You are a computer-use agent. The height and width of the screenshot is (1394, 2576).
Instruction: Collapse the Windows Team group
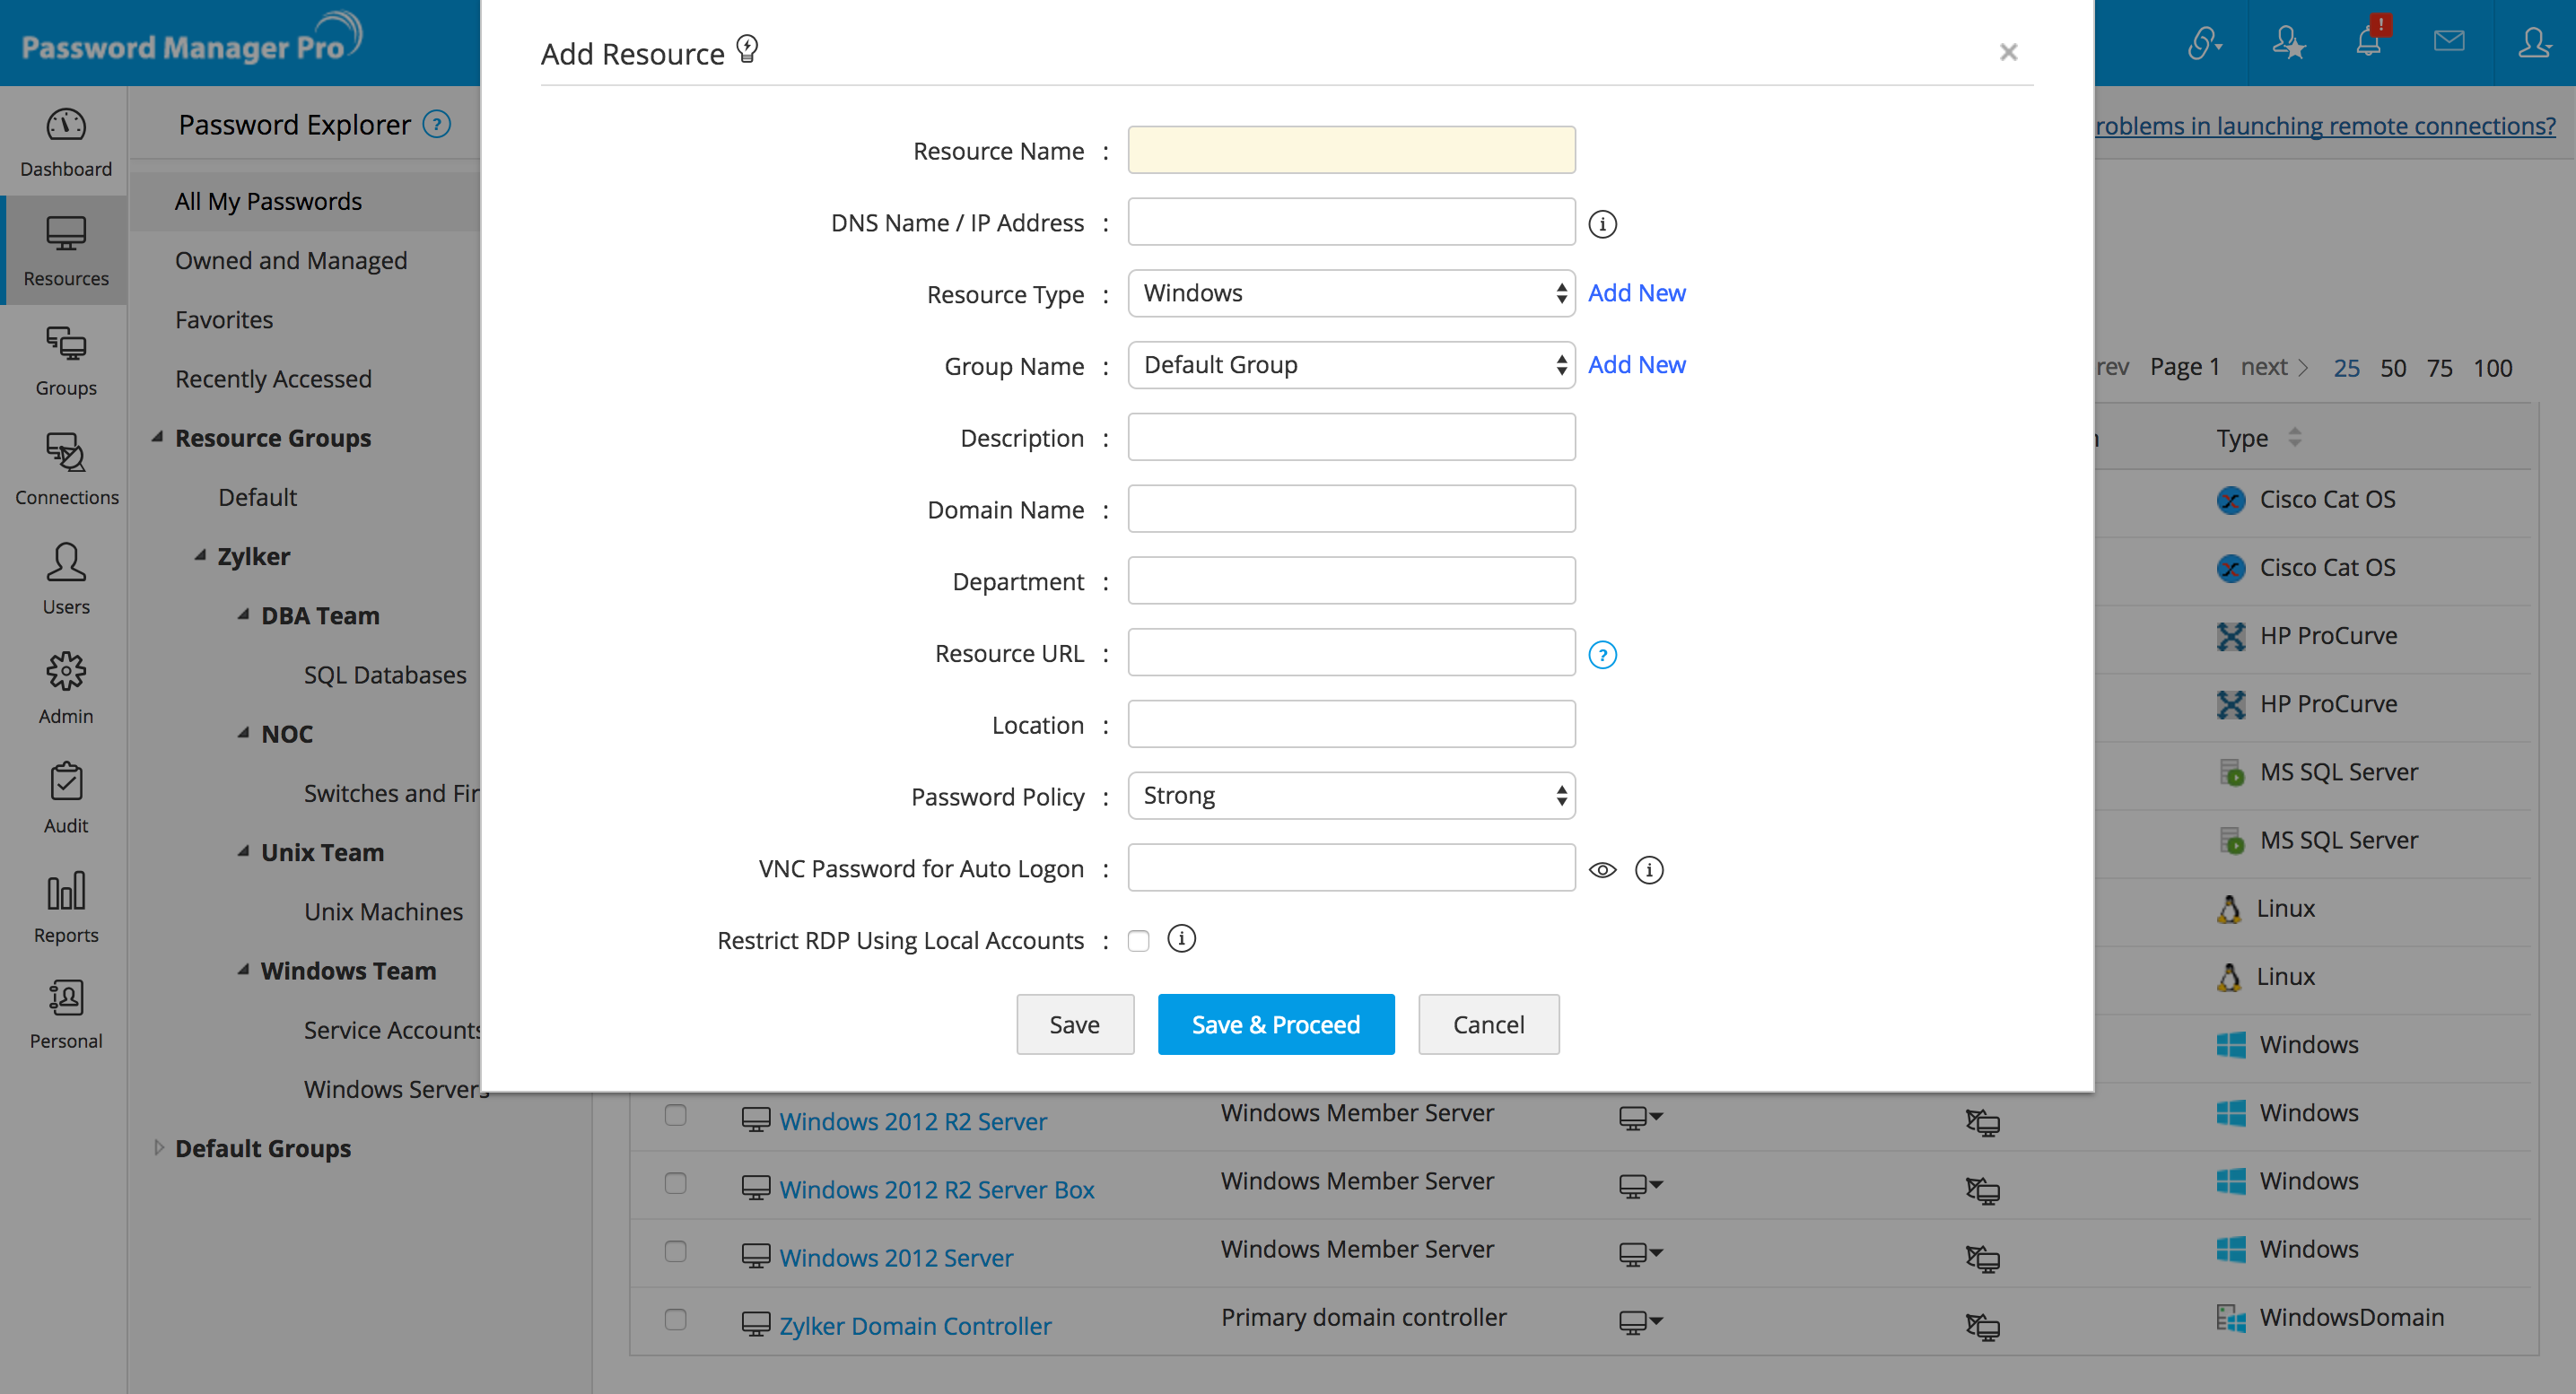244,969
